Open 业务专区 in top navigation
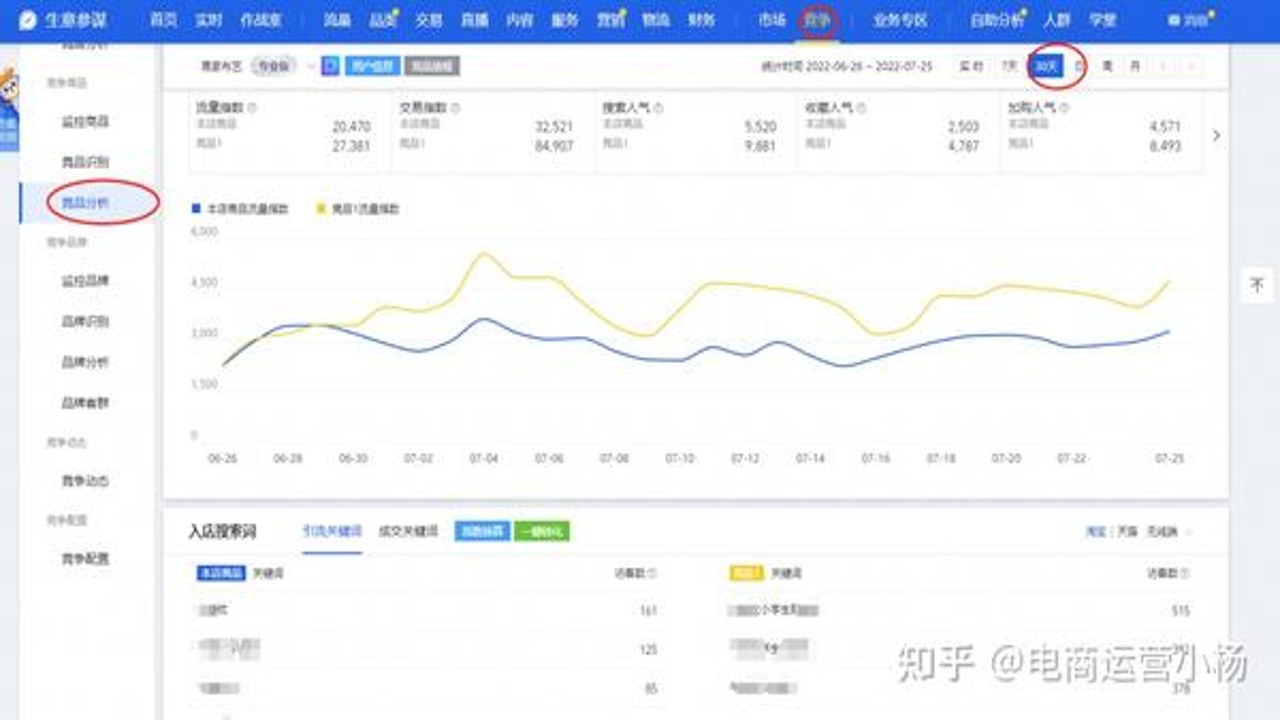The height and width of the screenshot is (720, 1280). pos(900,20)
